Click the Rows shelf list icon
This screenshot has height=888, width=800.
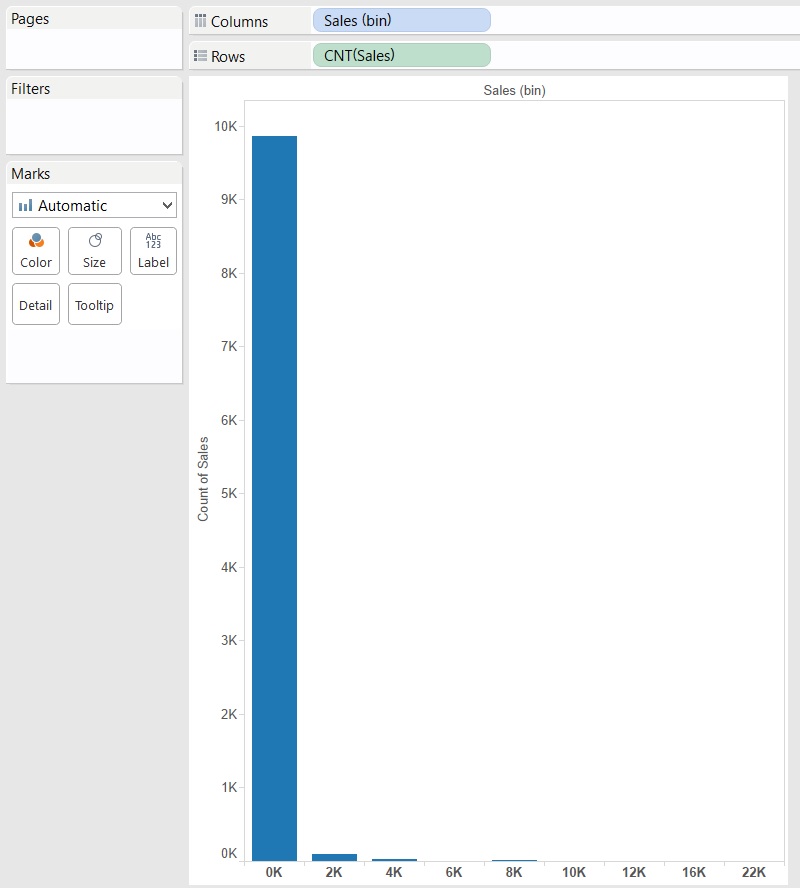[x=200, y=56]
